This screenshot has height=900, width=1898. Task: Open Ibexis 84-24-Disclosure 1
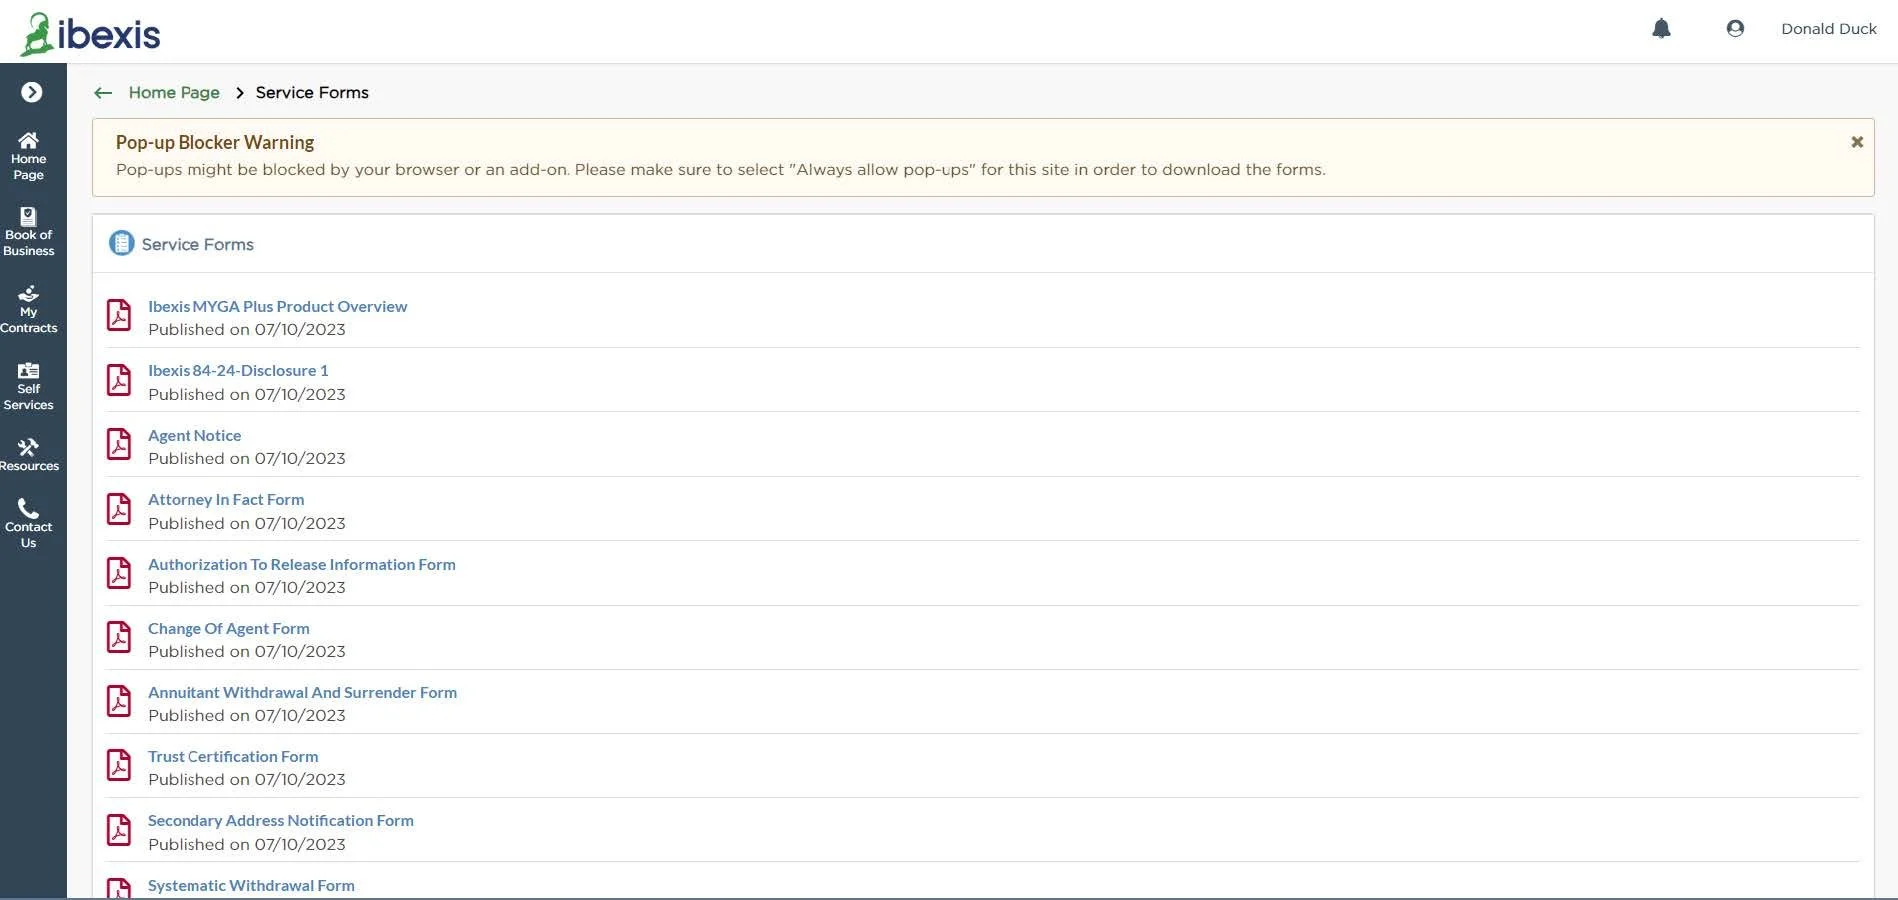[238, 371]
